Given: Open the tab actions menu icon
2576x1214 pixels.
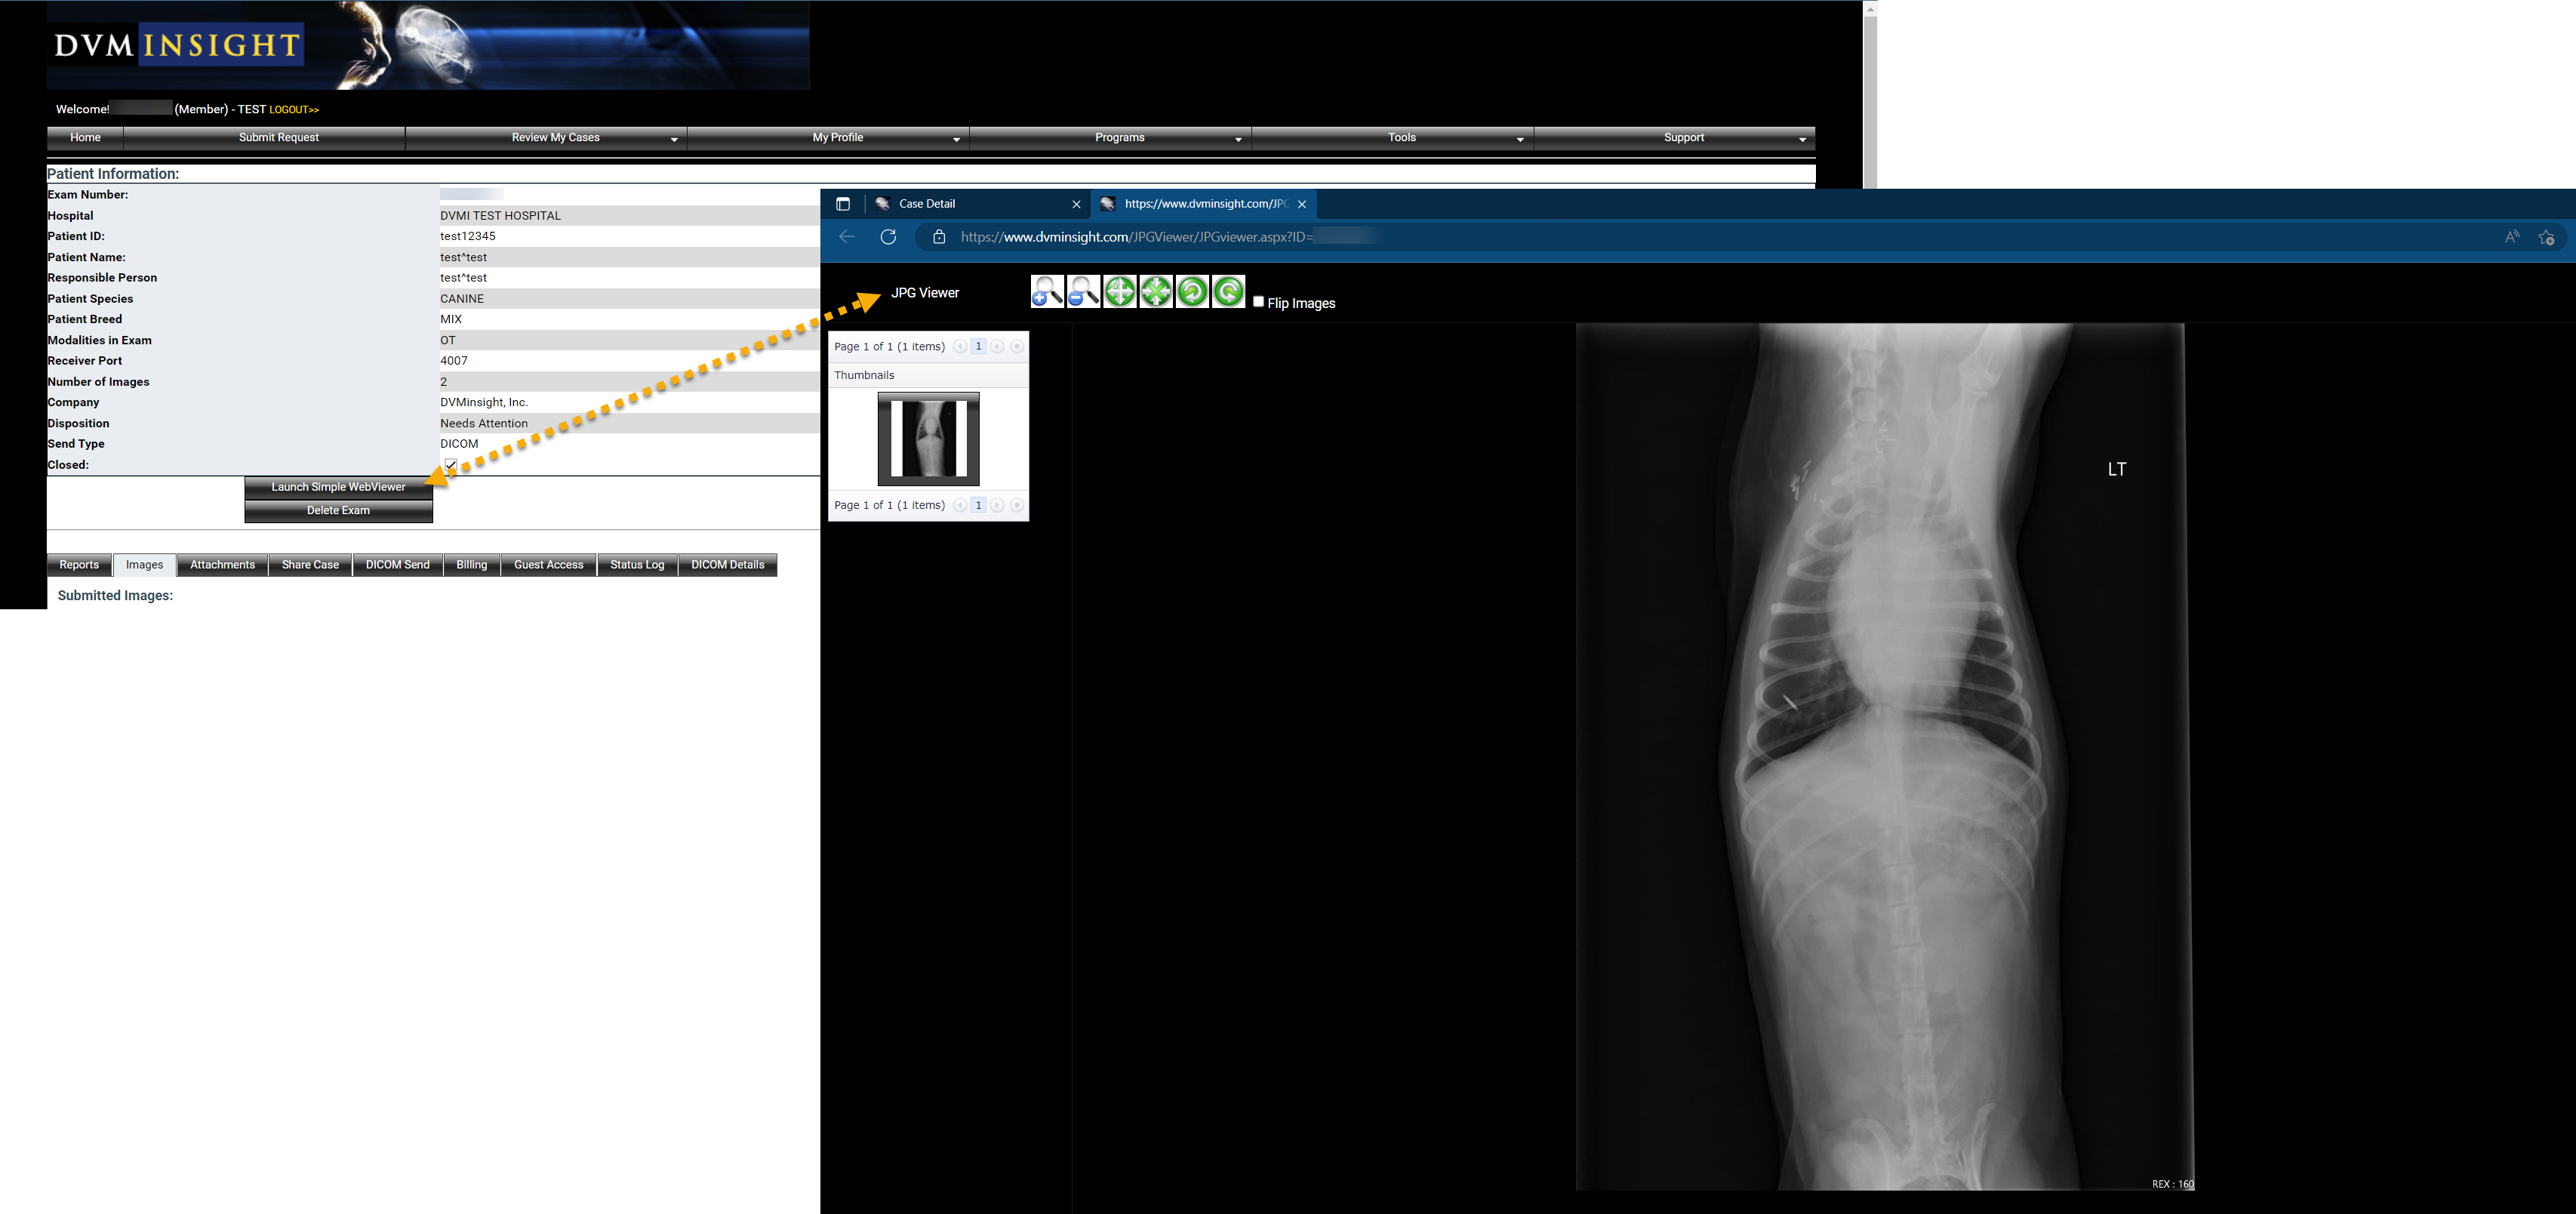Looking at the screenshot, I should (x=843, y=204).
